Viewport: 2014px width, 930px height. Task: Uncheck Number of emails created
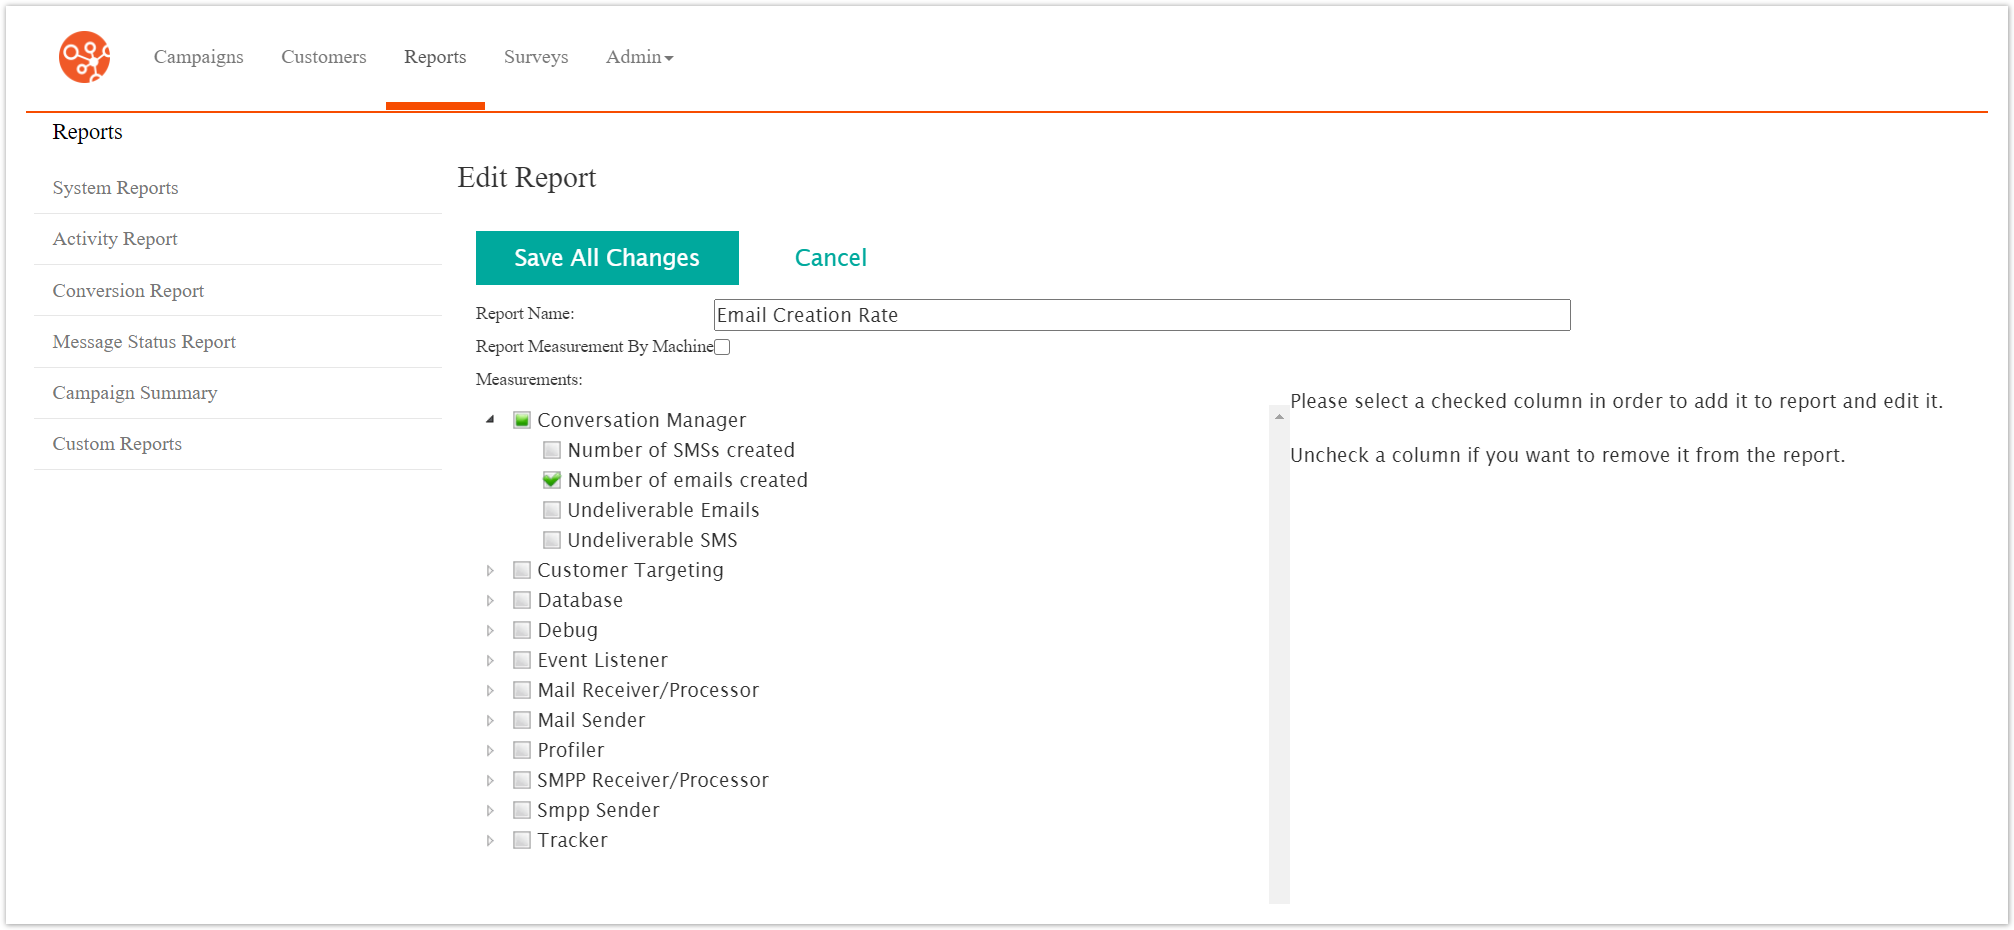(x=552, y=480)
